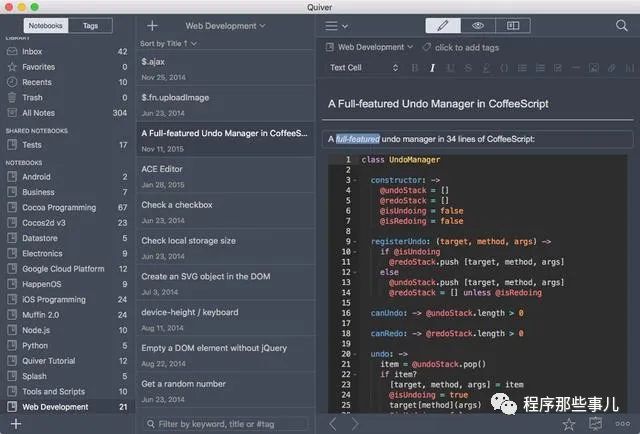Open Recents in the library
This screenshot has height=434, width=640.
tap(67, 82)
